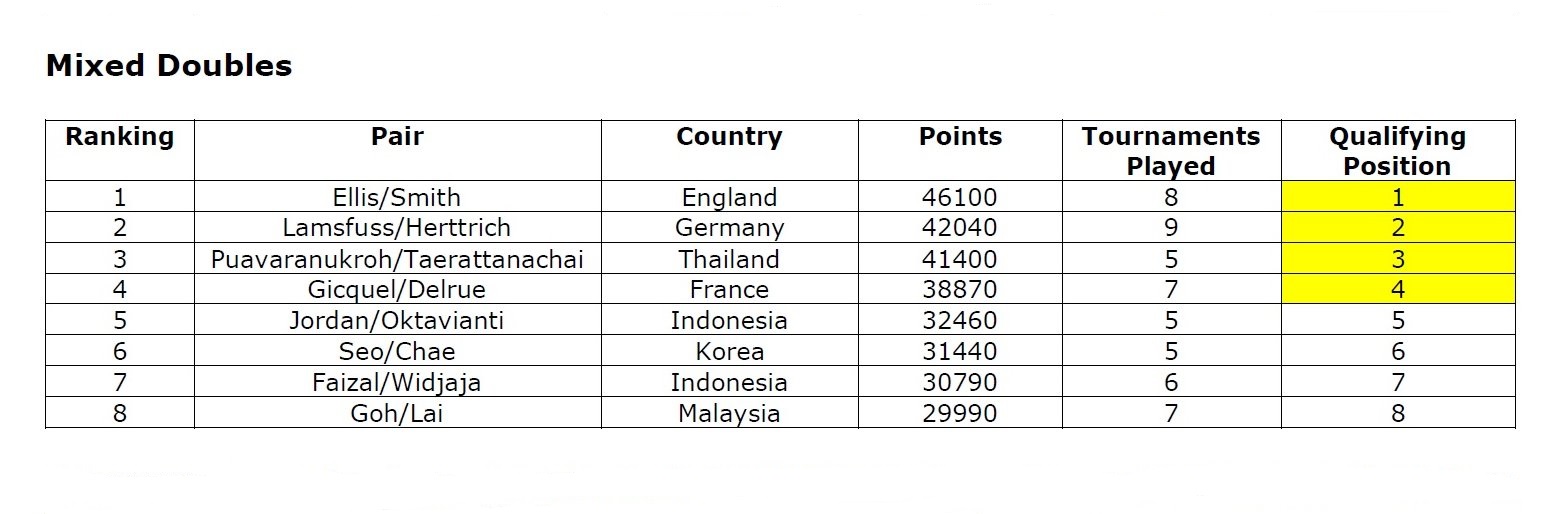
Task: Select yellow highlighted qualifying position 4 cell
Action: tap(1398, 290)
